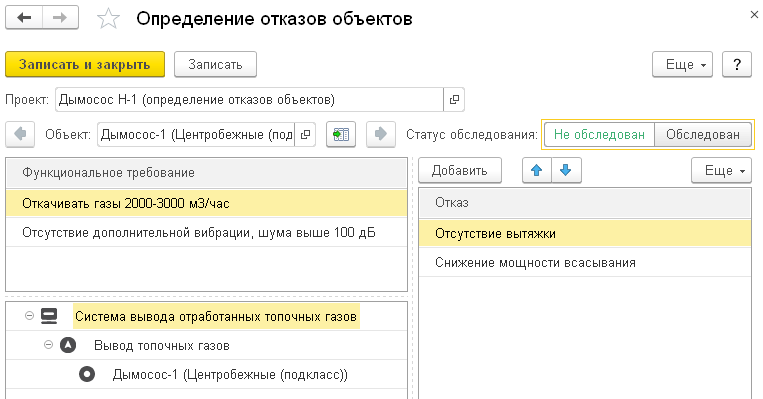Viewport: 763px width, 399px height.
Task: Select row Снижение мощности всасывания
Action: tap(585, 263)
